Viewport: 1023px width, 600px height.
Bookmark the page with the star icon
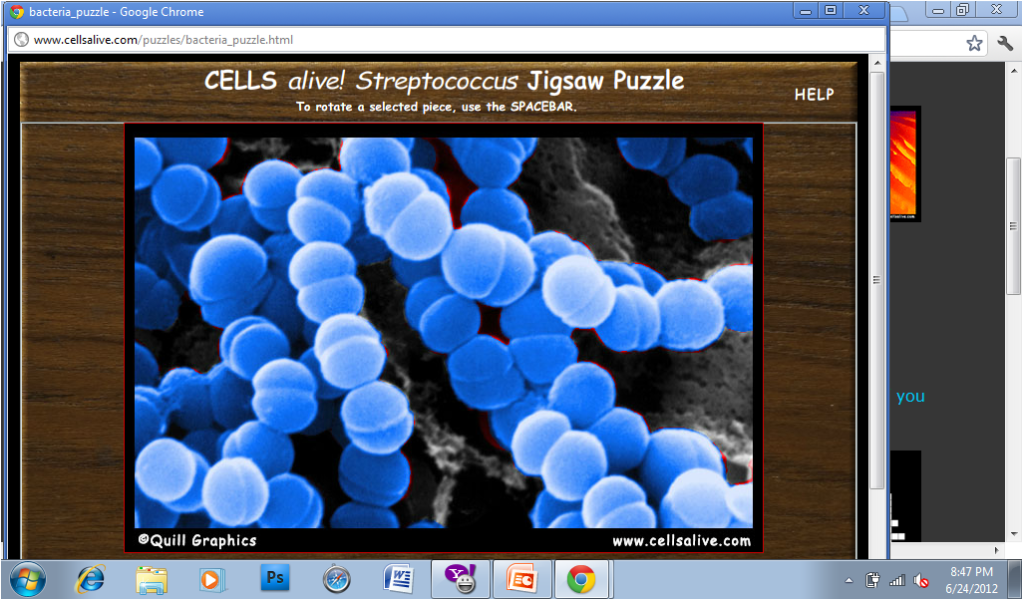point(974,43)
